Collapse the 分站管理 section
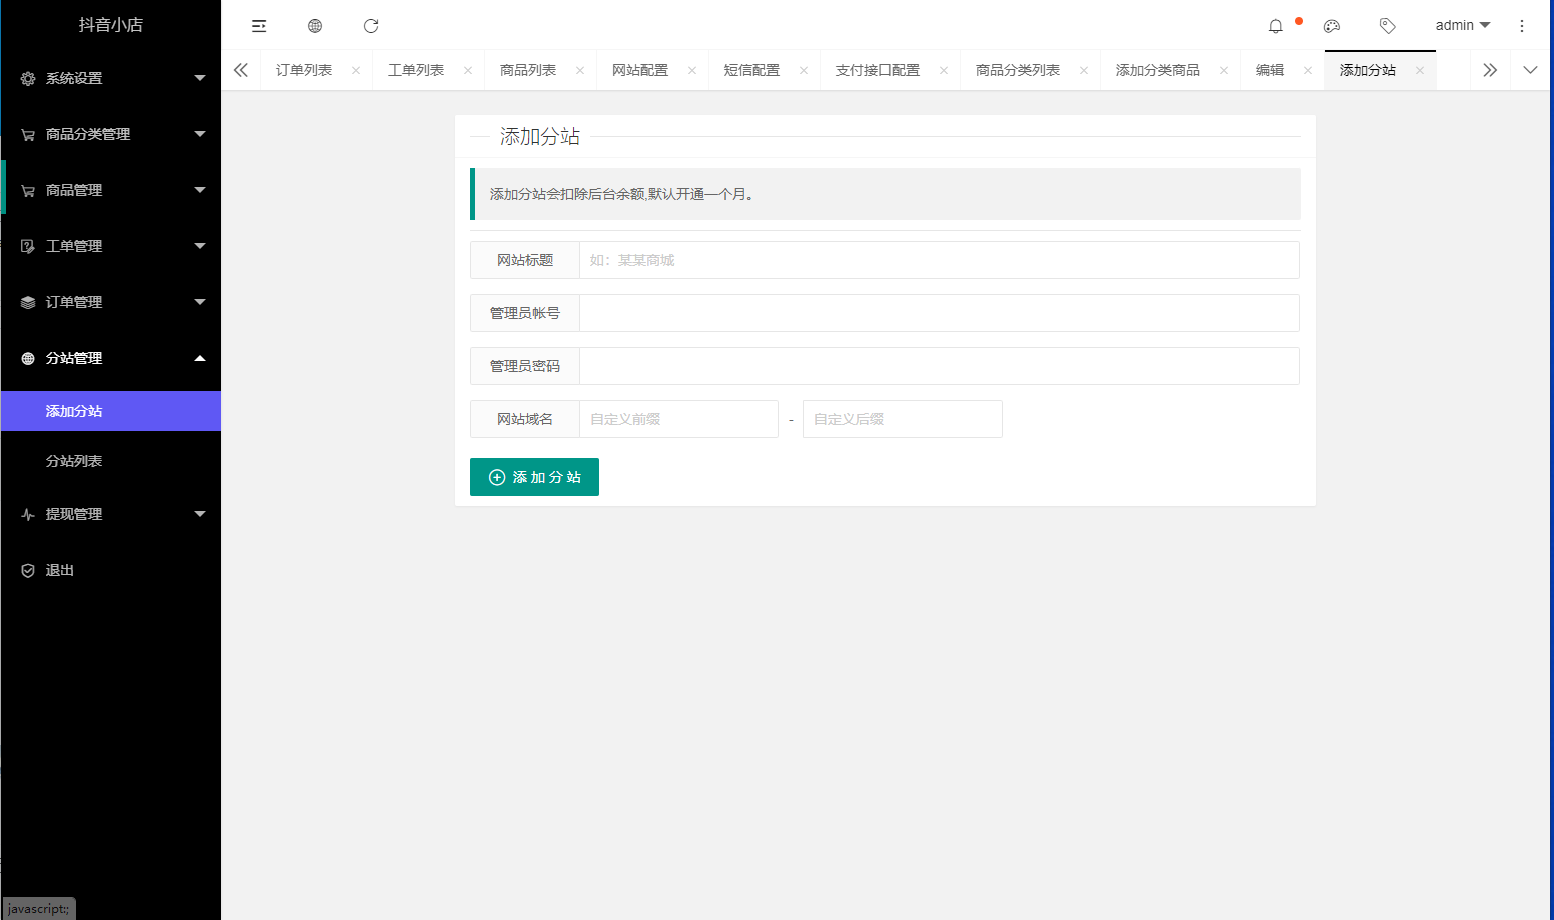1554x920 pixels. [x=110, y=357]
